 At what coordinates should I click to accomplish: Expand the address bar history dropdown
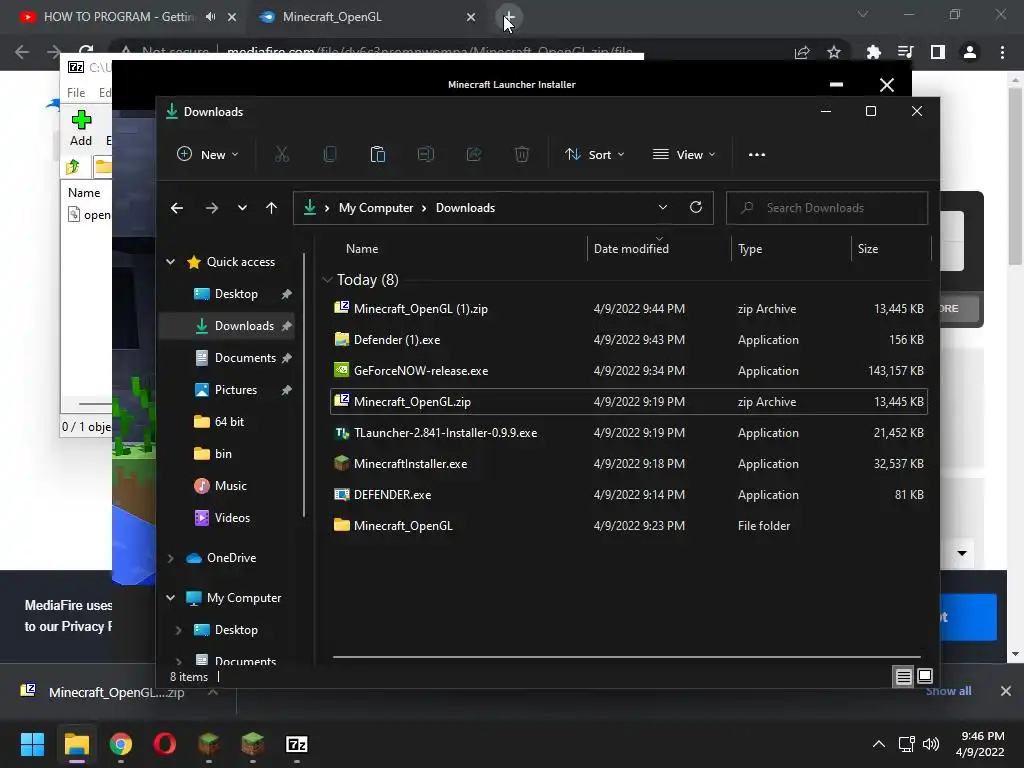pos(663,208)
